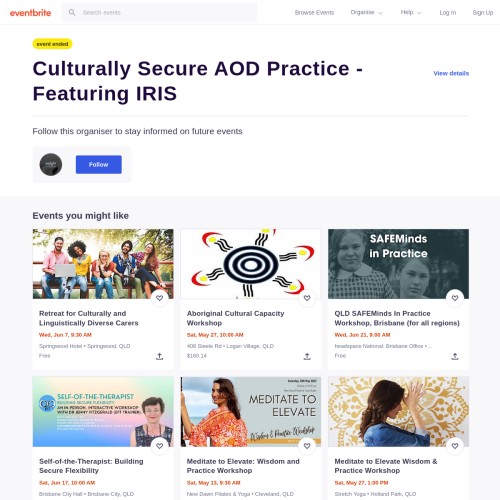Viewport: 500px width, 500px height.
Task: Save Self-of-the-Therapist event with heart icon
Action: click(x=159, y=446)
